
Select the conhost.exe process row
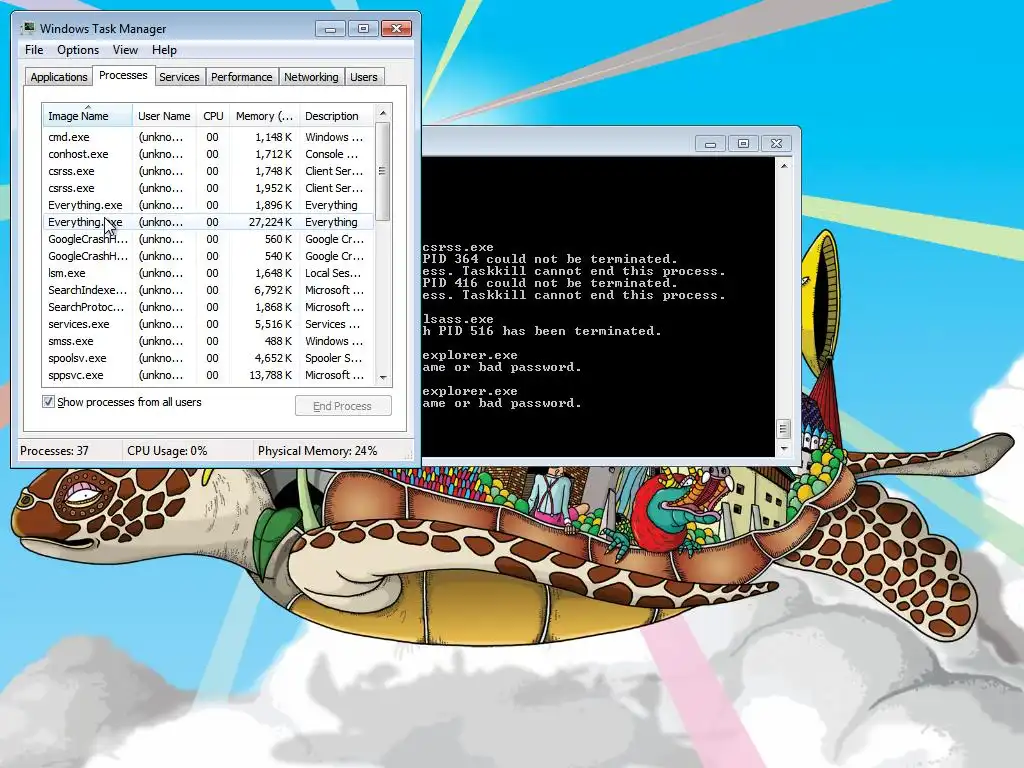[208, 154]
